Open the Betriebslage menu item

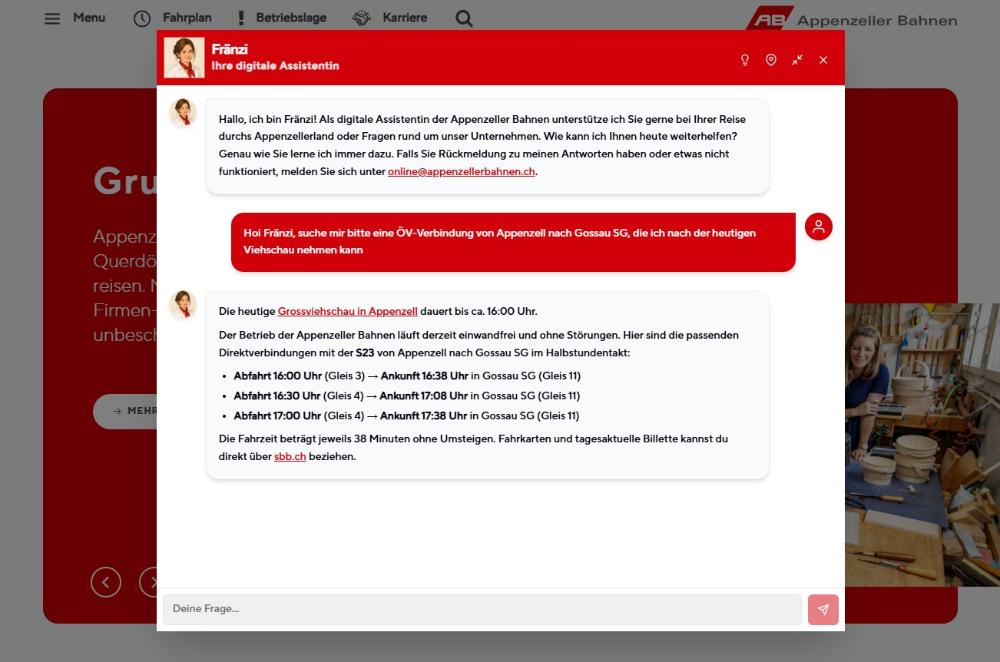click(291, 18)
